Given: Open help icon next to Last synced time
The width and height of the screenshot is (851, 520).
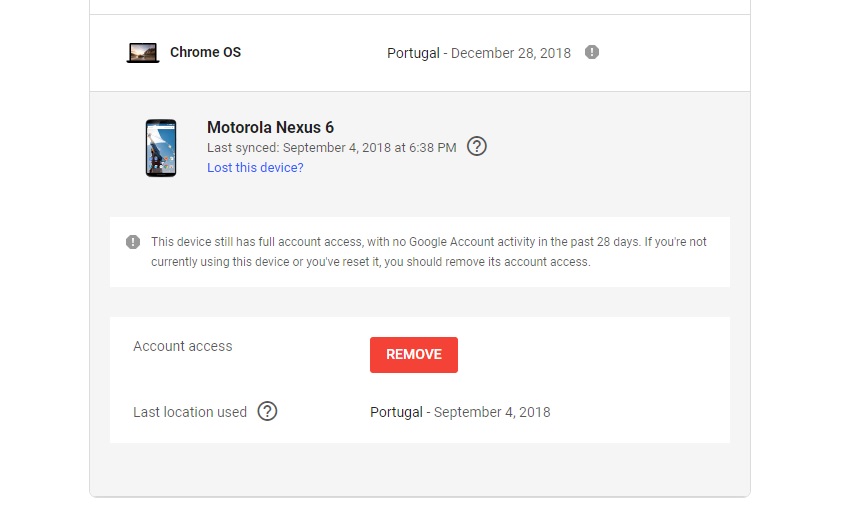Looking at the screenshot, I should (x=477, y=147).
